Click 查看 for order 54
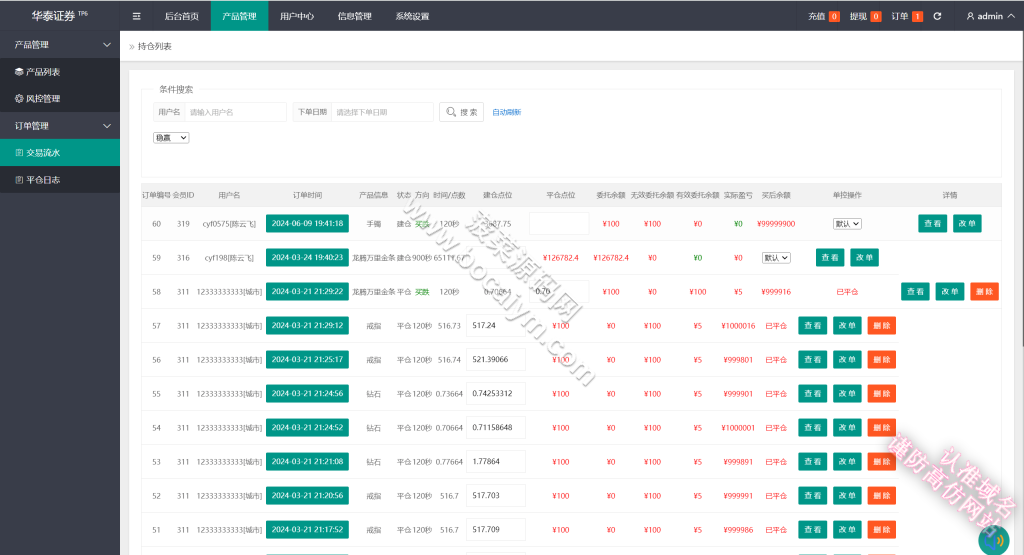Screen dimensions: 1024x555 (x=812, y=428)
